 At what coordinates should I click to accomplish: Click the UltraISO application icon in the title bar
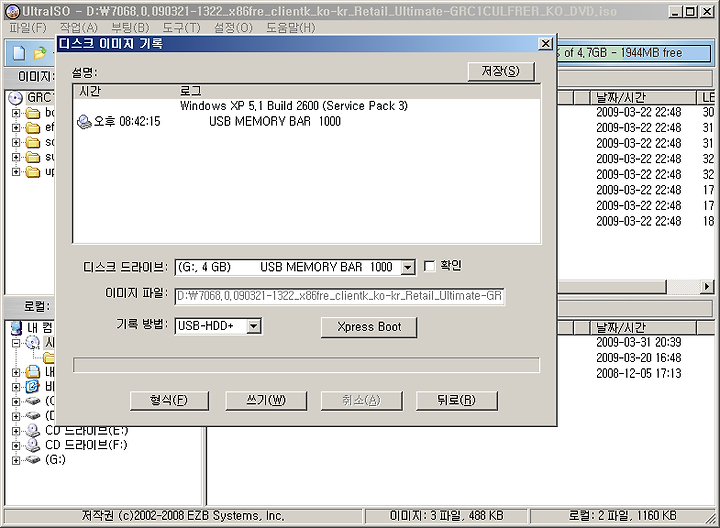pos(14,11)
